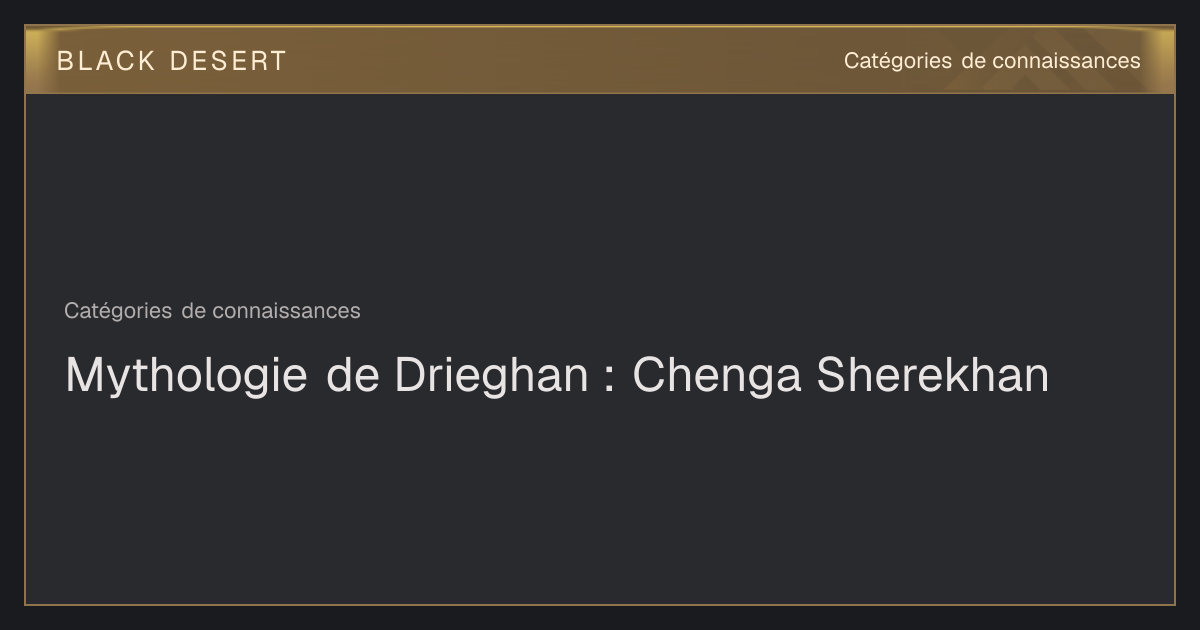Image resolution: width=1200 pixels, height=630 pixels.
Task: Click the Mythologie de Drieghan title
Action: [557, 376]
